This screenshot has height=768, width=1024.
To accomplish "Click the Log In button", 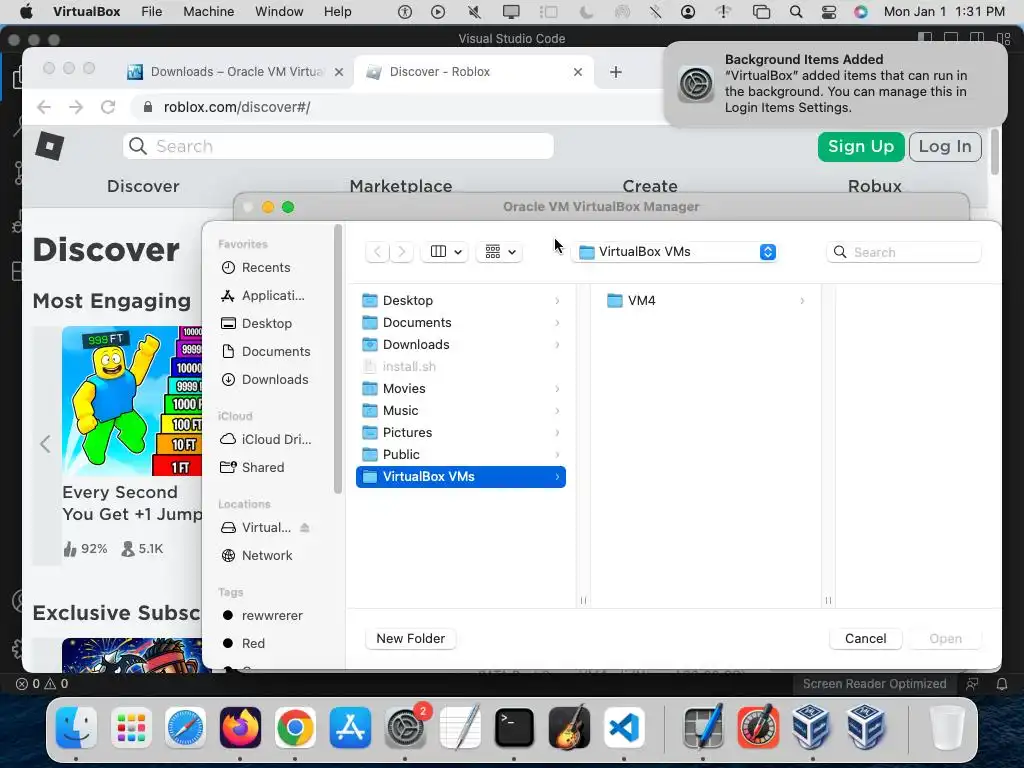I will [945, 146].
